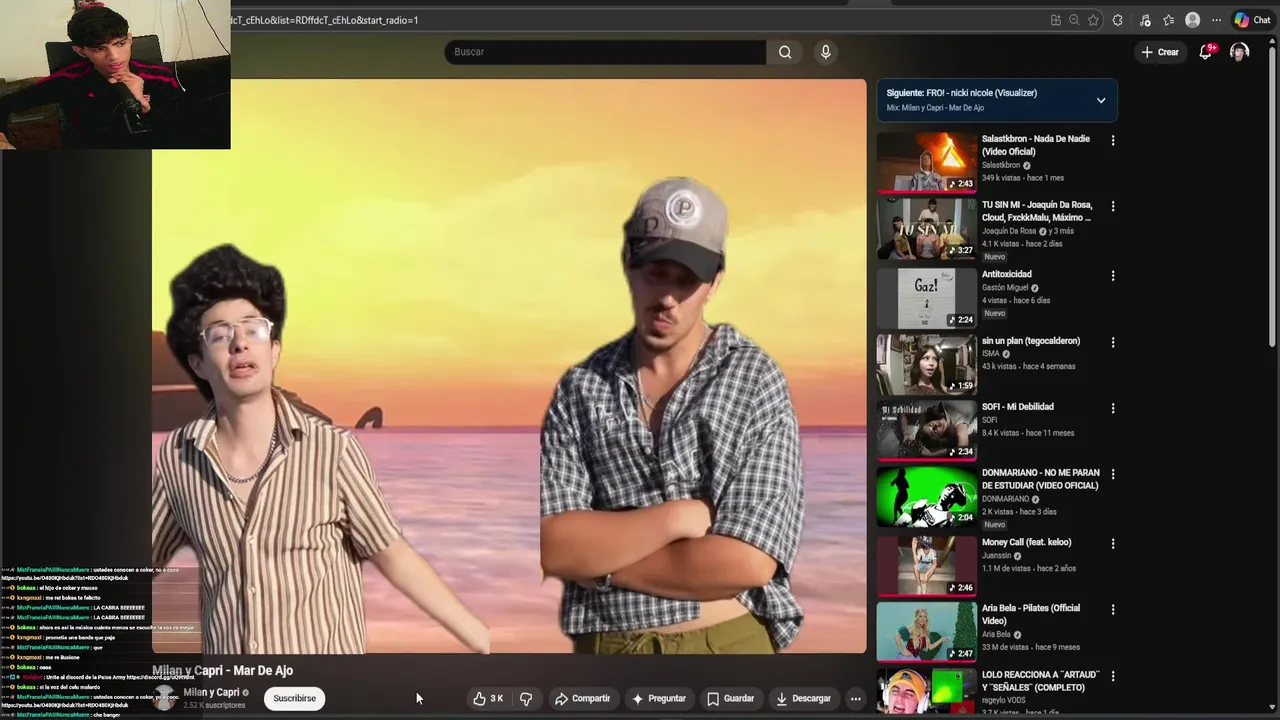Download video with Descargar
Viewport: 1280px width, 720px height.
(x=803, y=698)
